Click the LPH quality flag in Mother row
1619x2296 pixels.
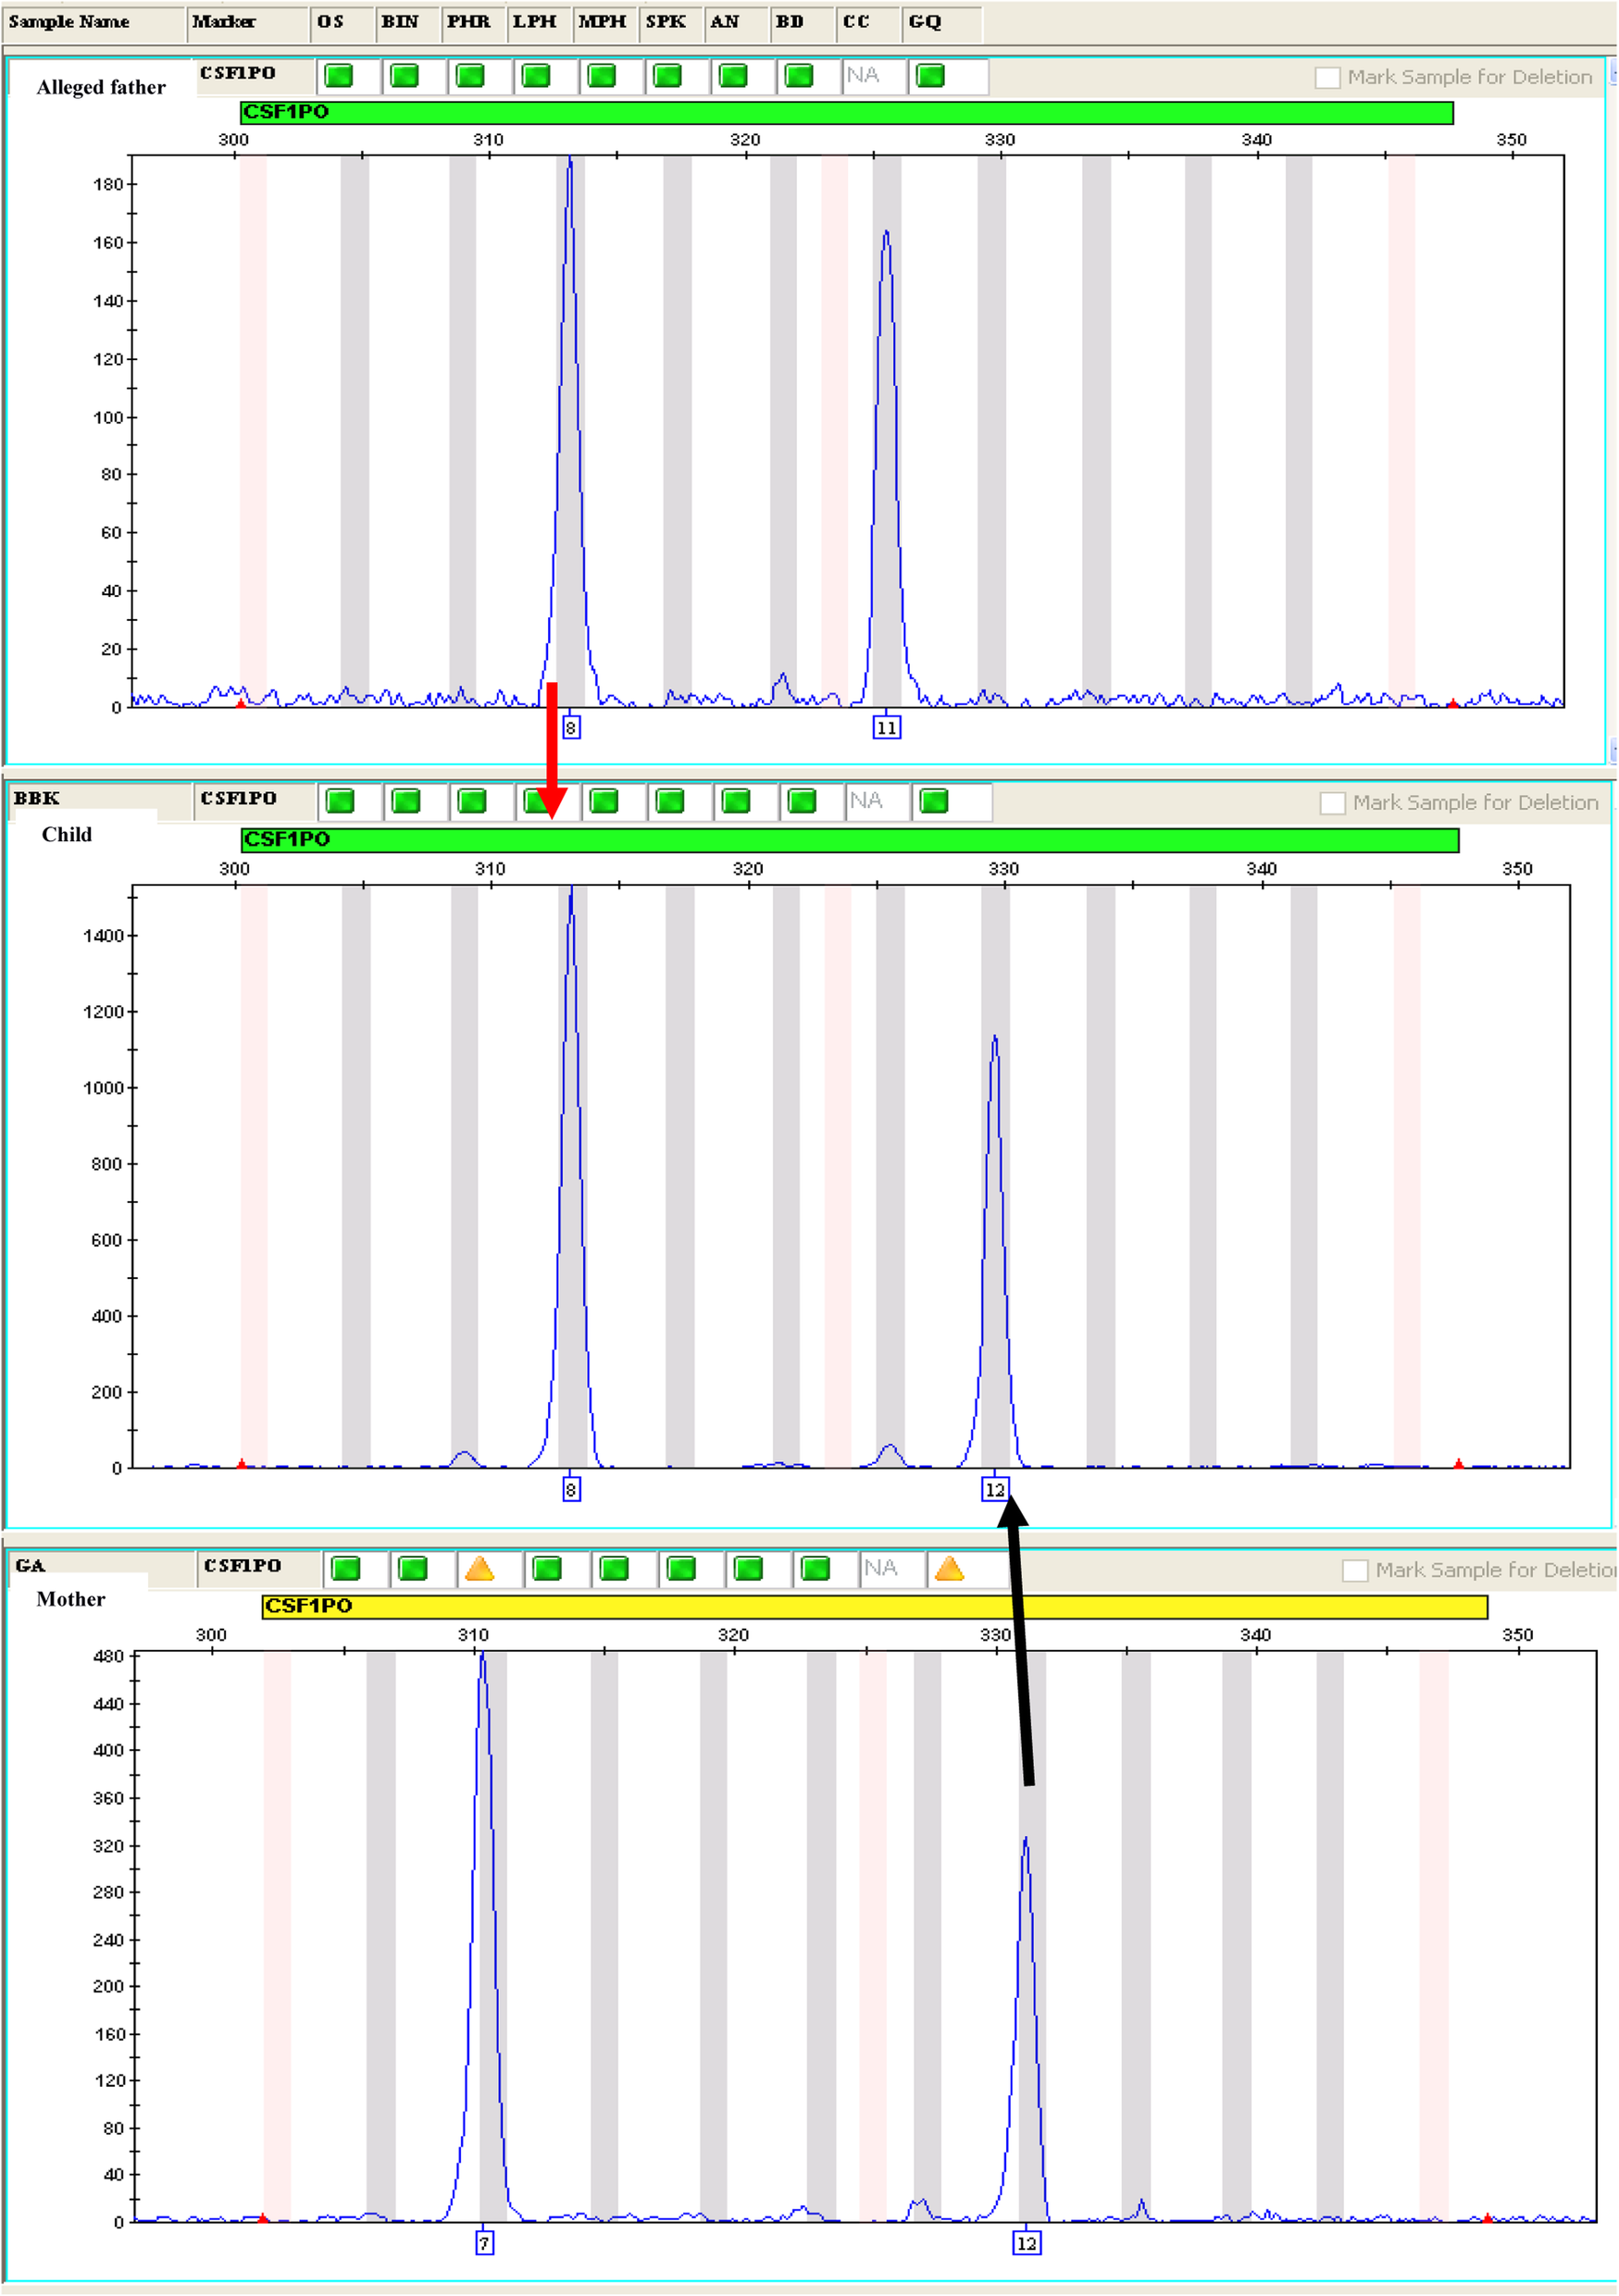pyautogui.click(x=547, y=1568)
